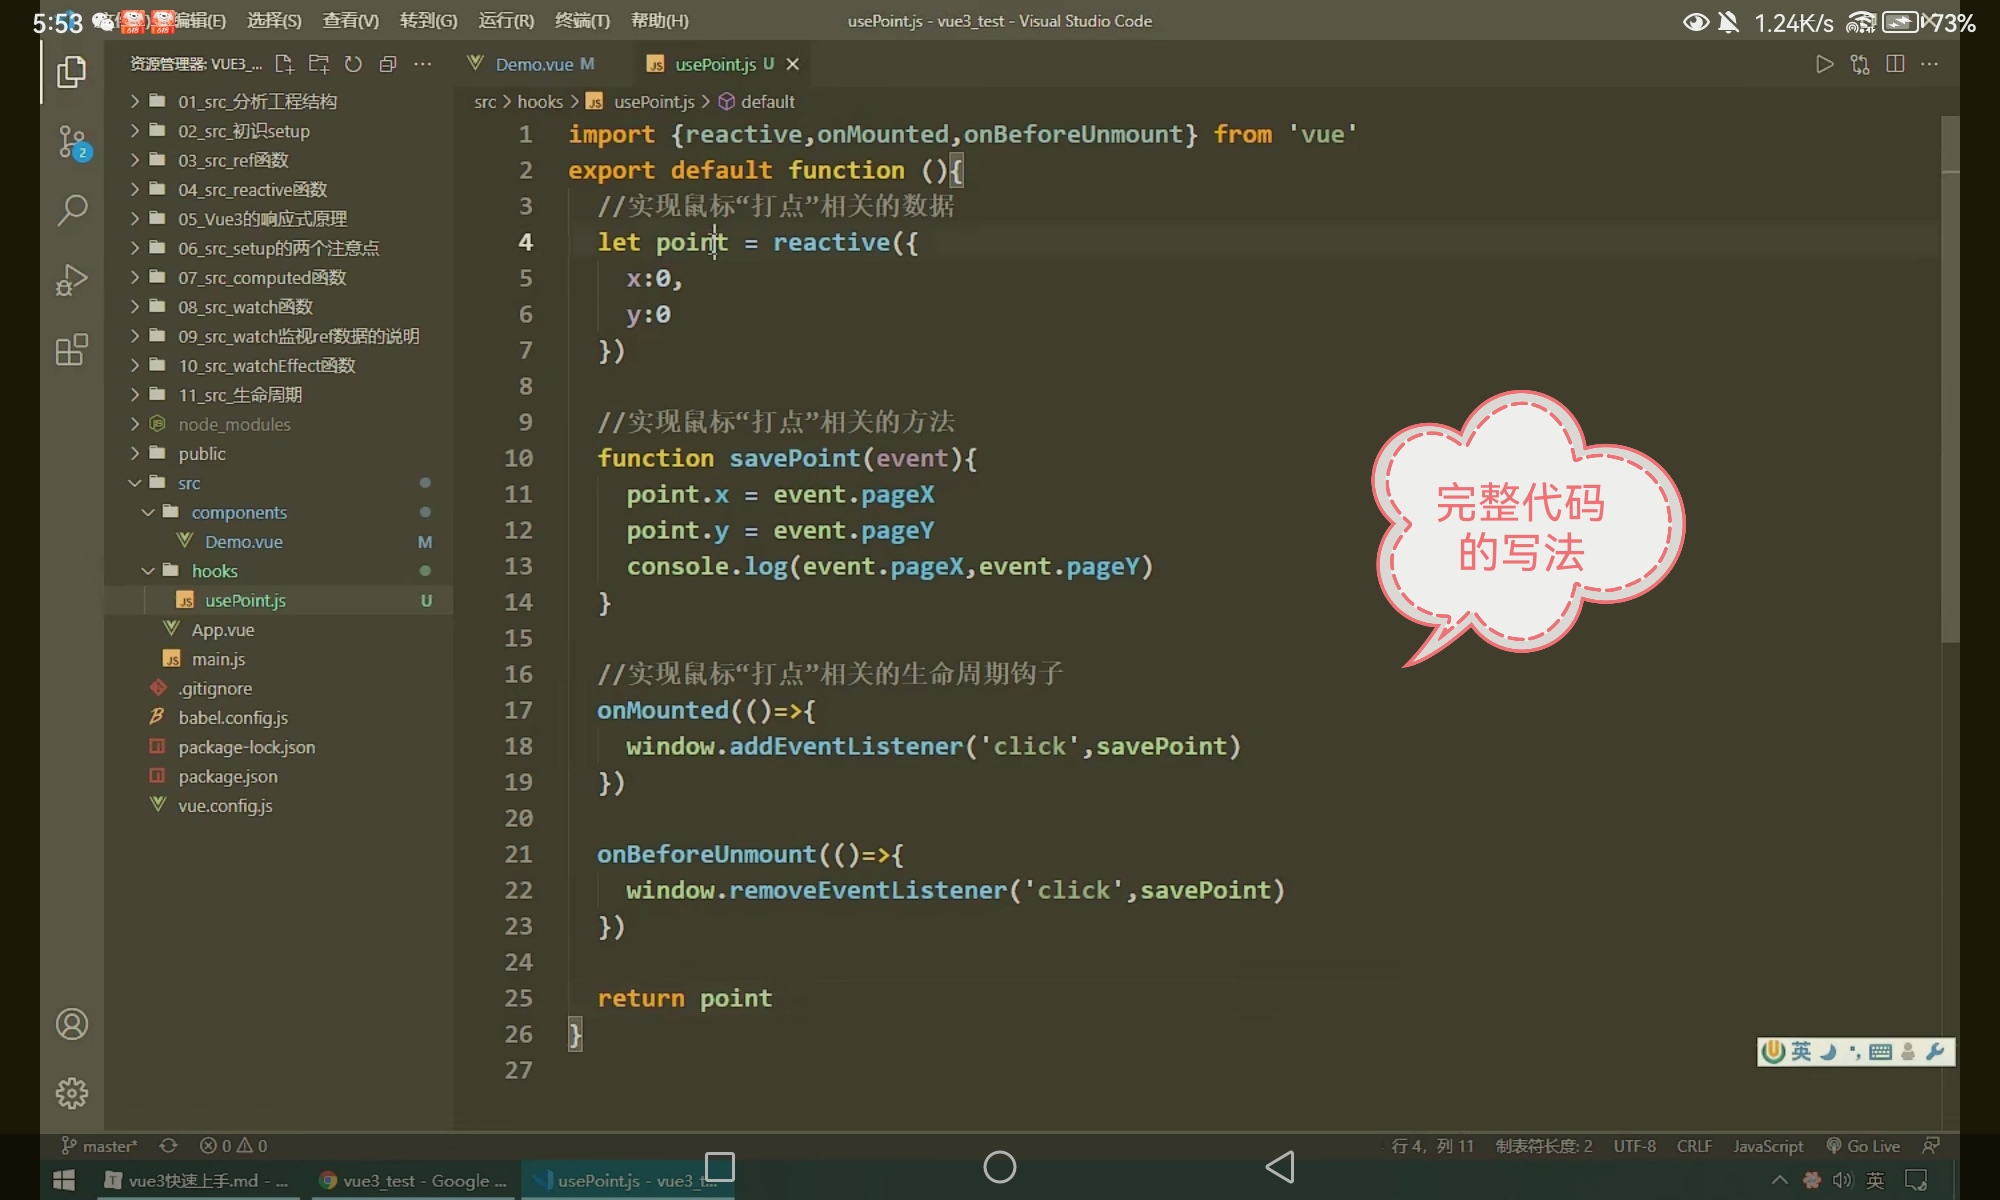Open the 终端(T) menu
This screenshot has height=1200, width=2000.
pos(582,21)
